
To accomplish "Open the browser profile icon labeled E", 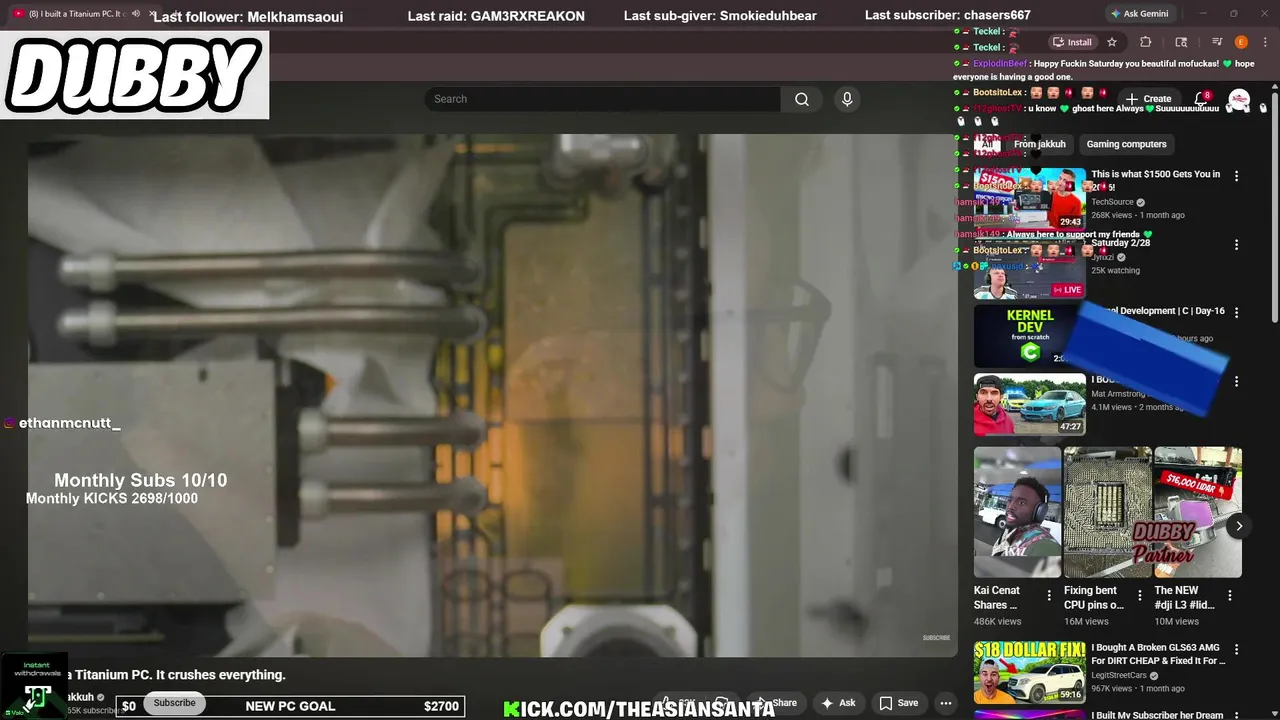I will click(1241, 42).
